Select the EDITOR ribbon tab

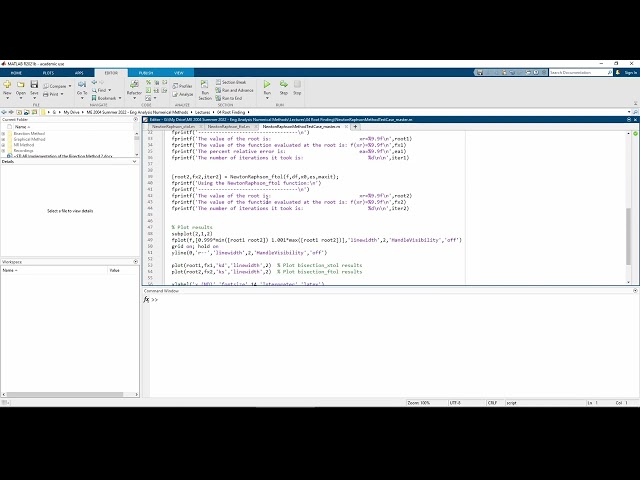click(111, 73)
